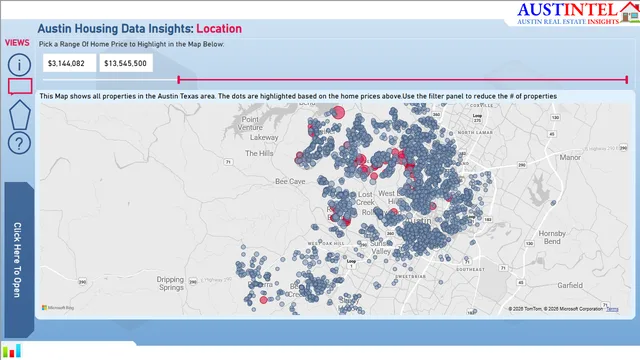This screenshot has height=360, width=640.
Task: Click the bar chart icon at bottom left
Action: [11, 351]
